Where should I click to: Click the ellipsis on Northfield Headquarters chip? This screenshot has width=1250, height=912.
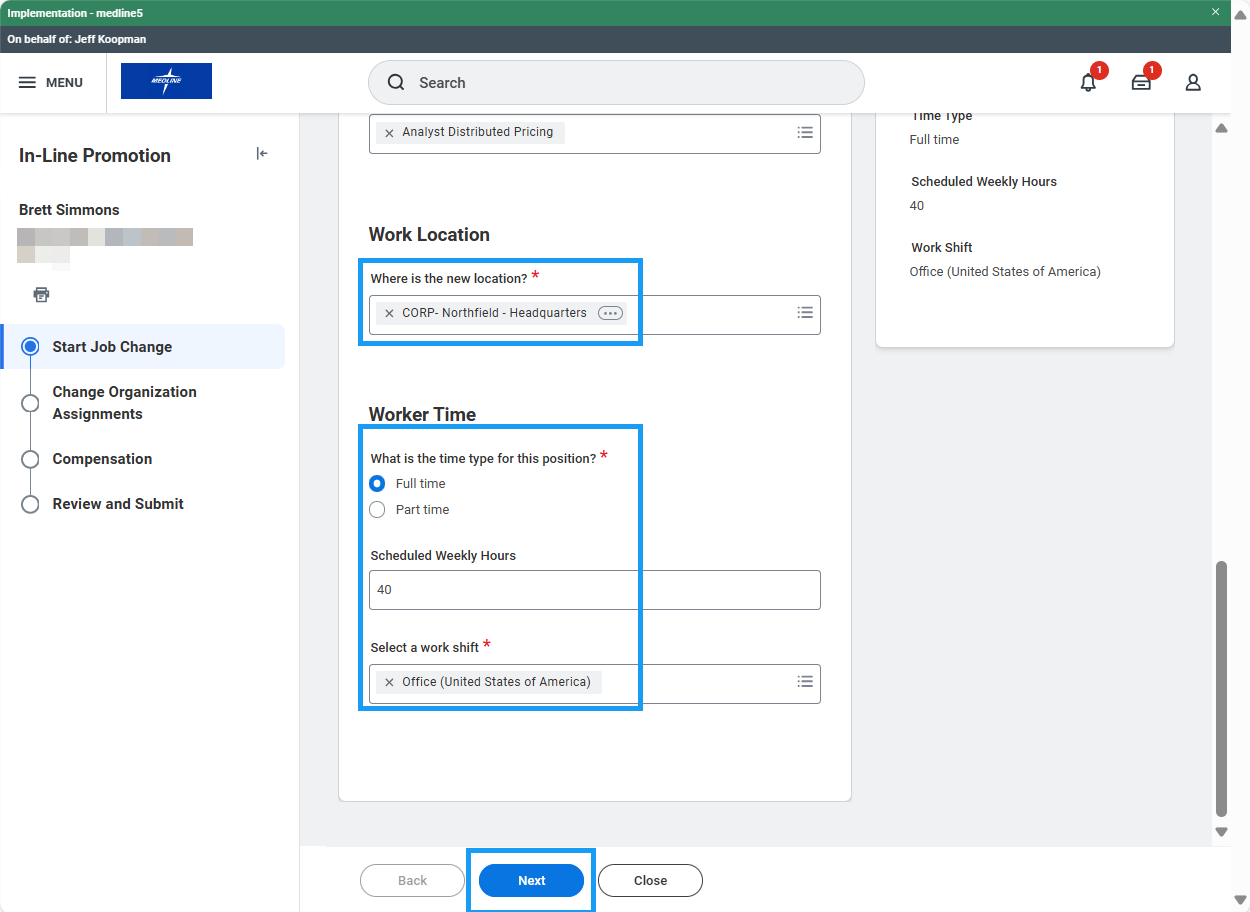(610, 313)
